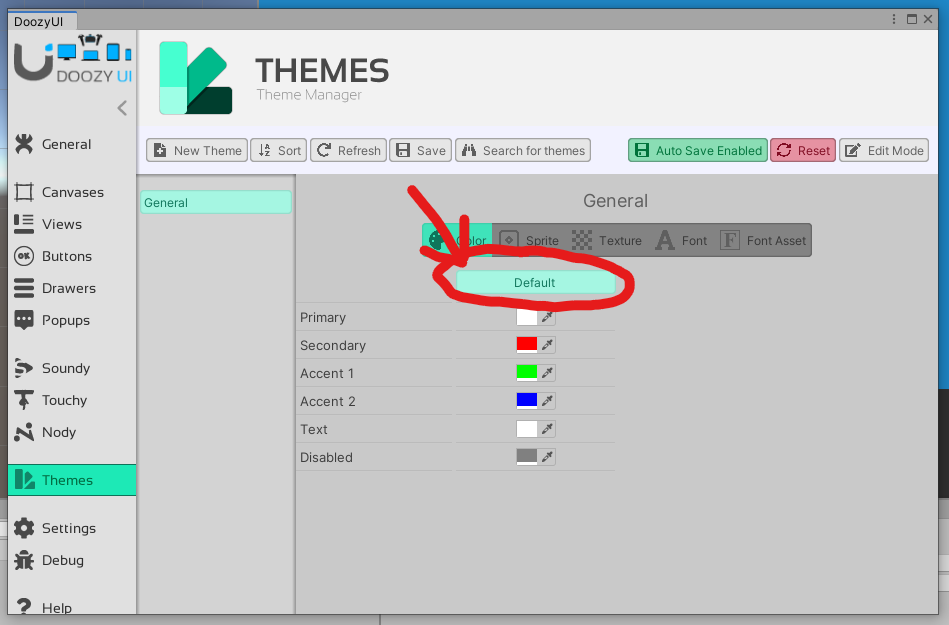
Task: Create a New Theme
Action: (197, 151)
